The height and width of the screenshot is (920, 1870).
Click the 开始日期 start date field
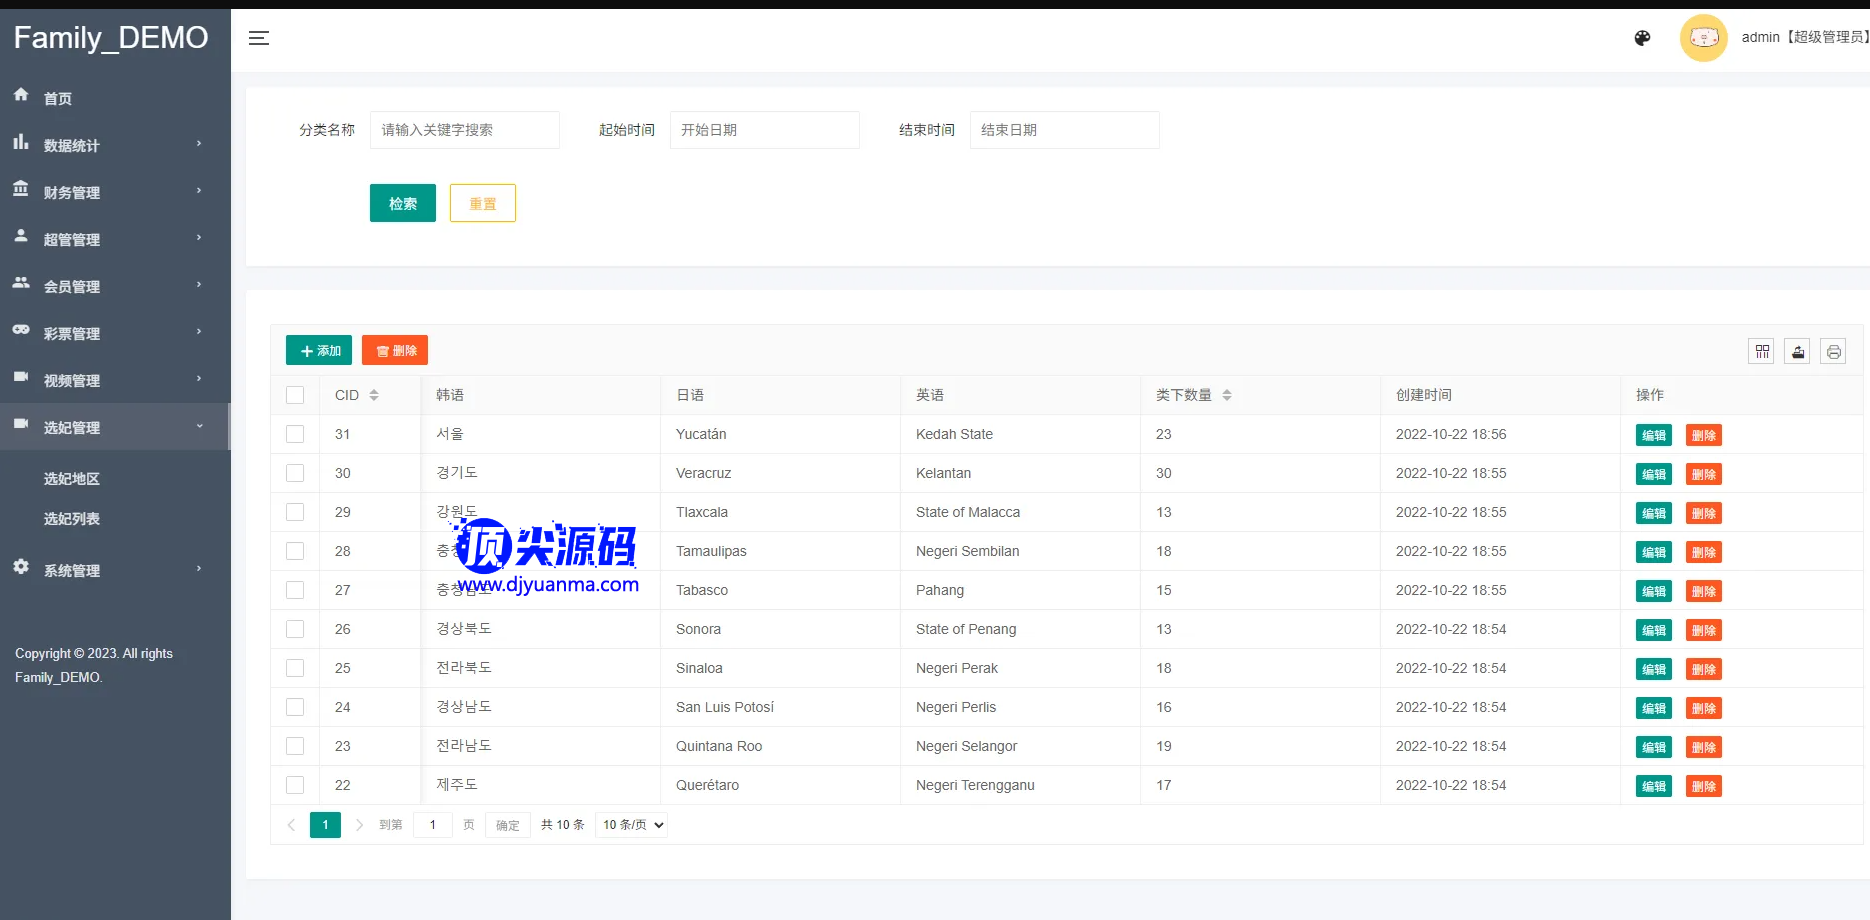coord(764,130)
